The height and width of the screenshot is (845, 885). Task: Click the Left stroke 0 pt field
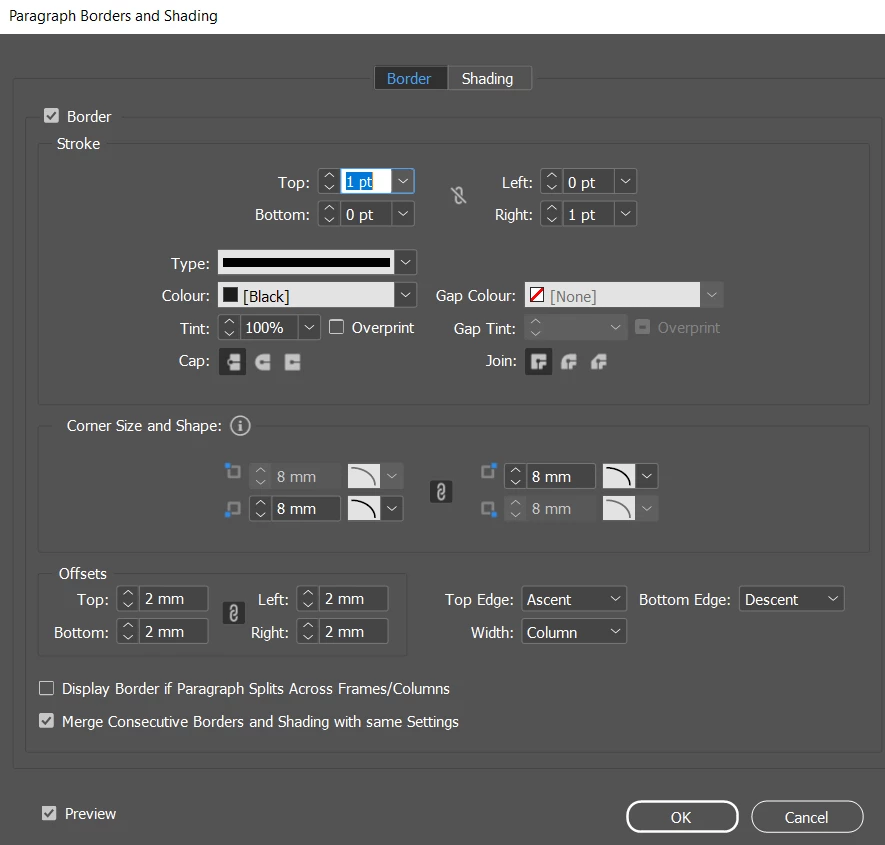tap(588, 182)
